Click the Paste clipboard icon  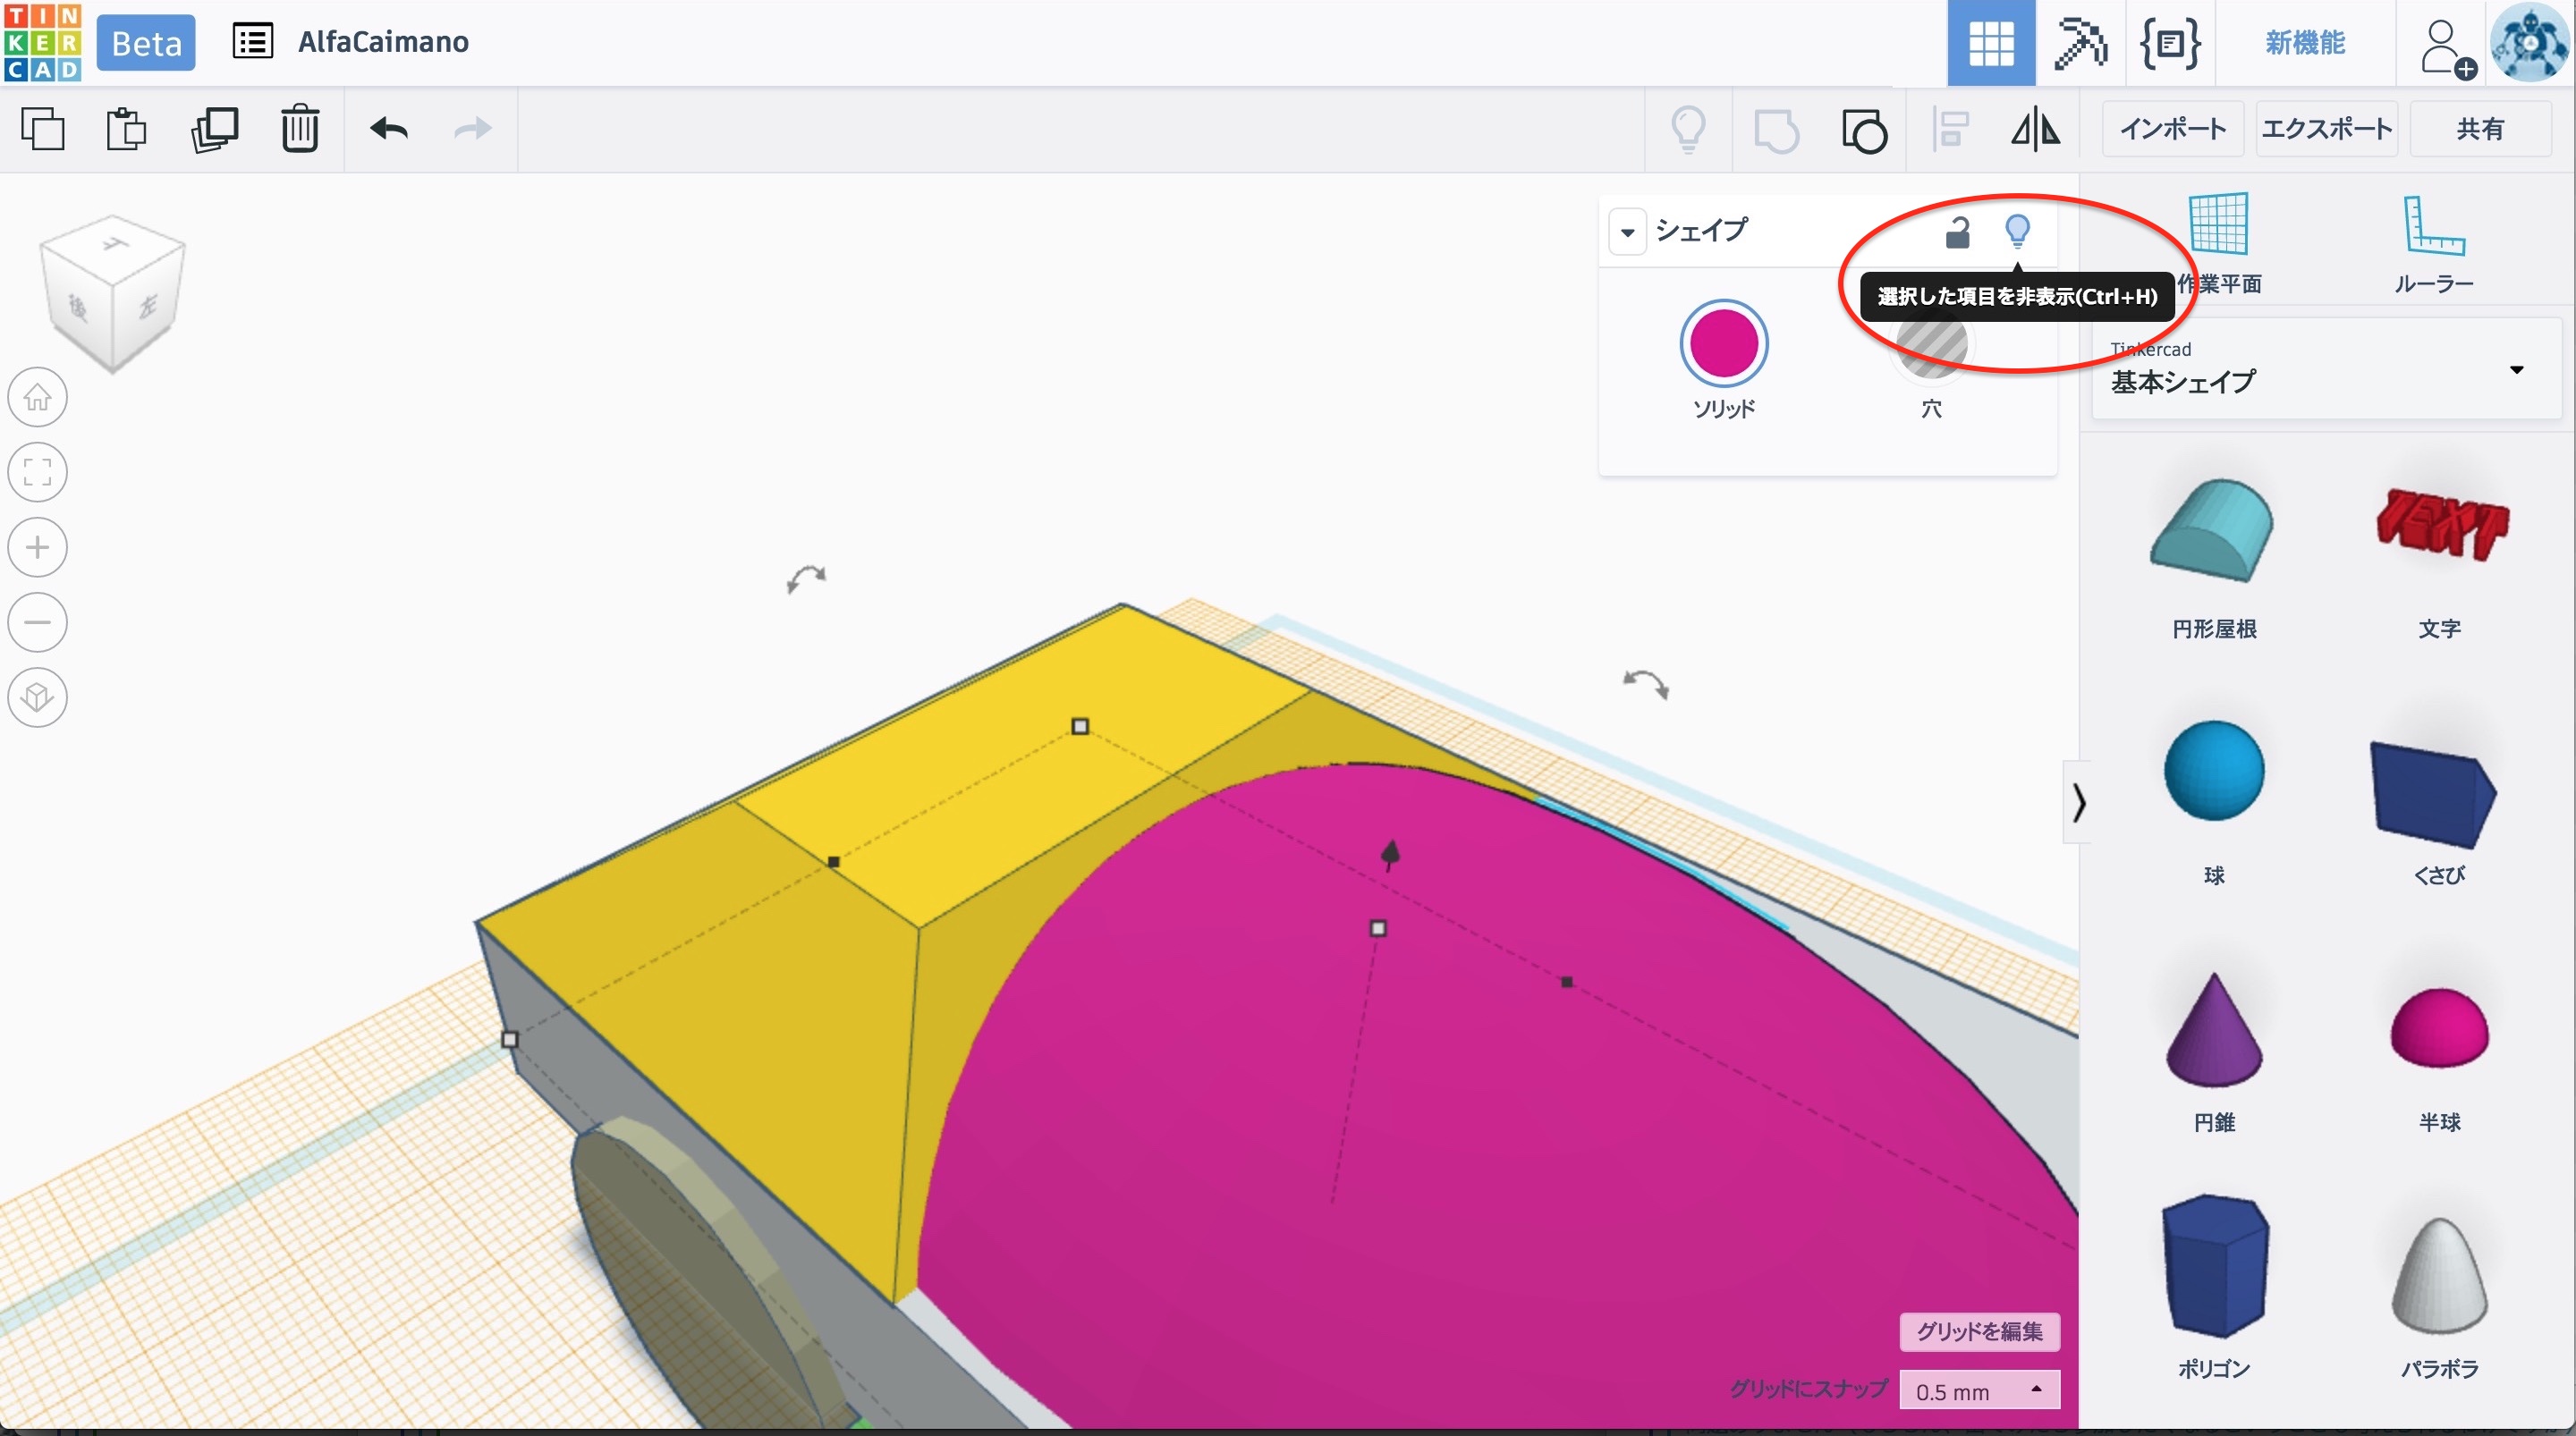click(x=126, y=129)
